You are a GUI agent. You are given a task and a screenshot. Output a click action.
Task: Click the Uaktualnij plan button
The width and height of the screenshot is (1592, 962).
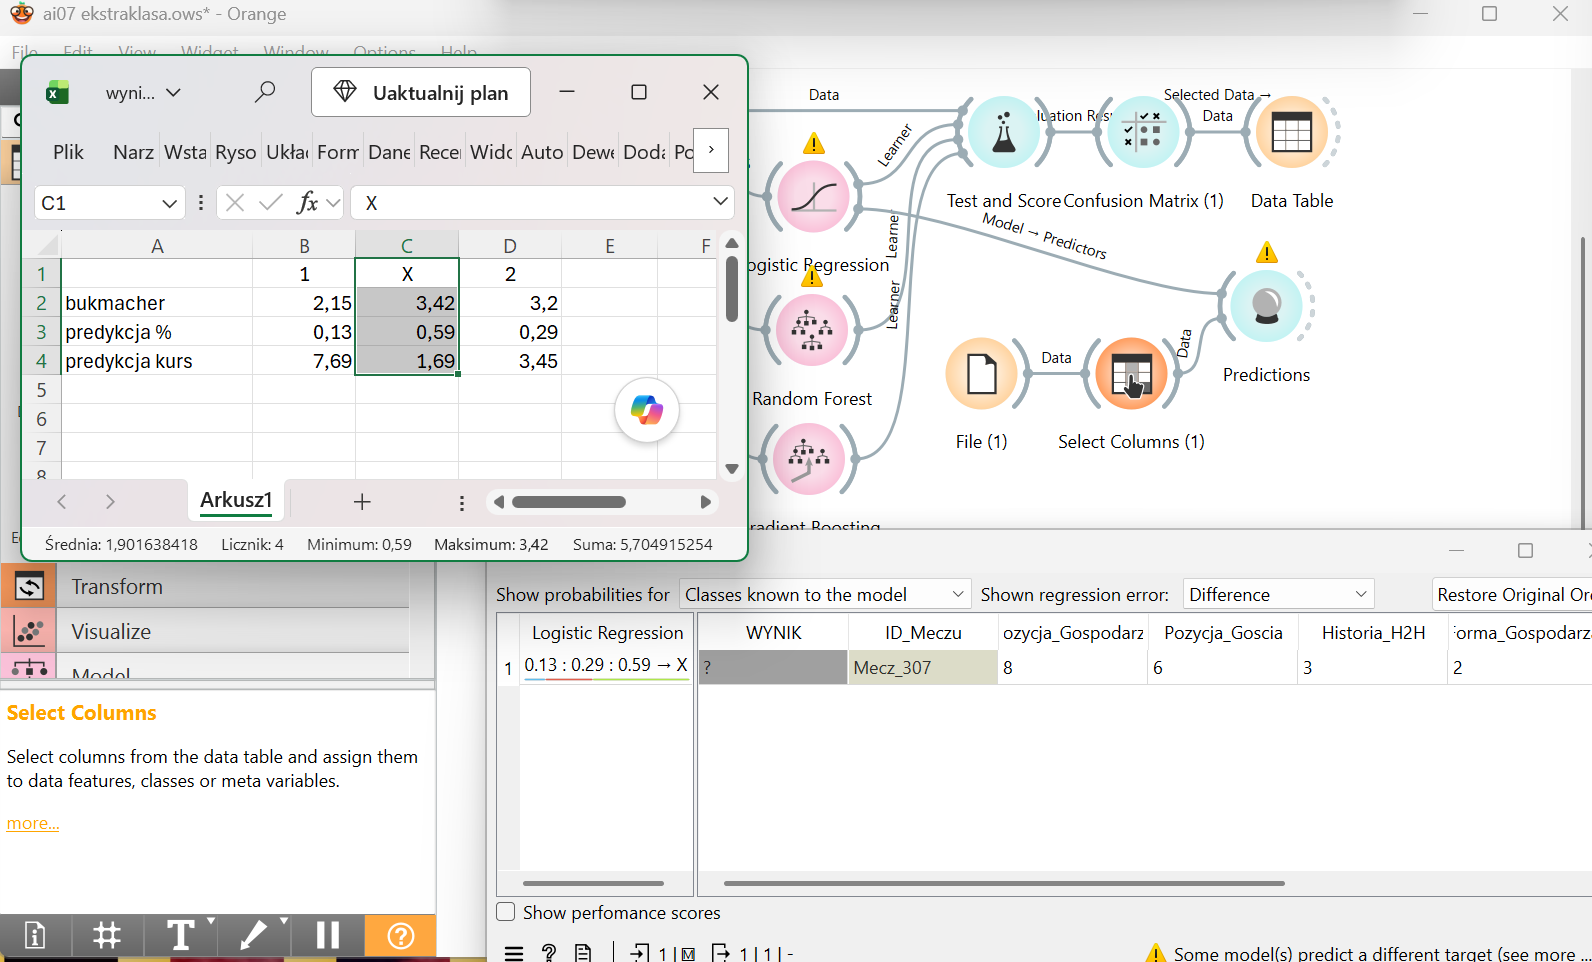(x=421, y=93)
